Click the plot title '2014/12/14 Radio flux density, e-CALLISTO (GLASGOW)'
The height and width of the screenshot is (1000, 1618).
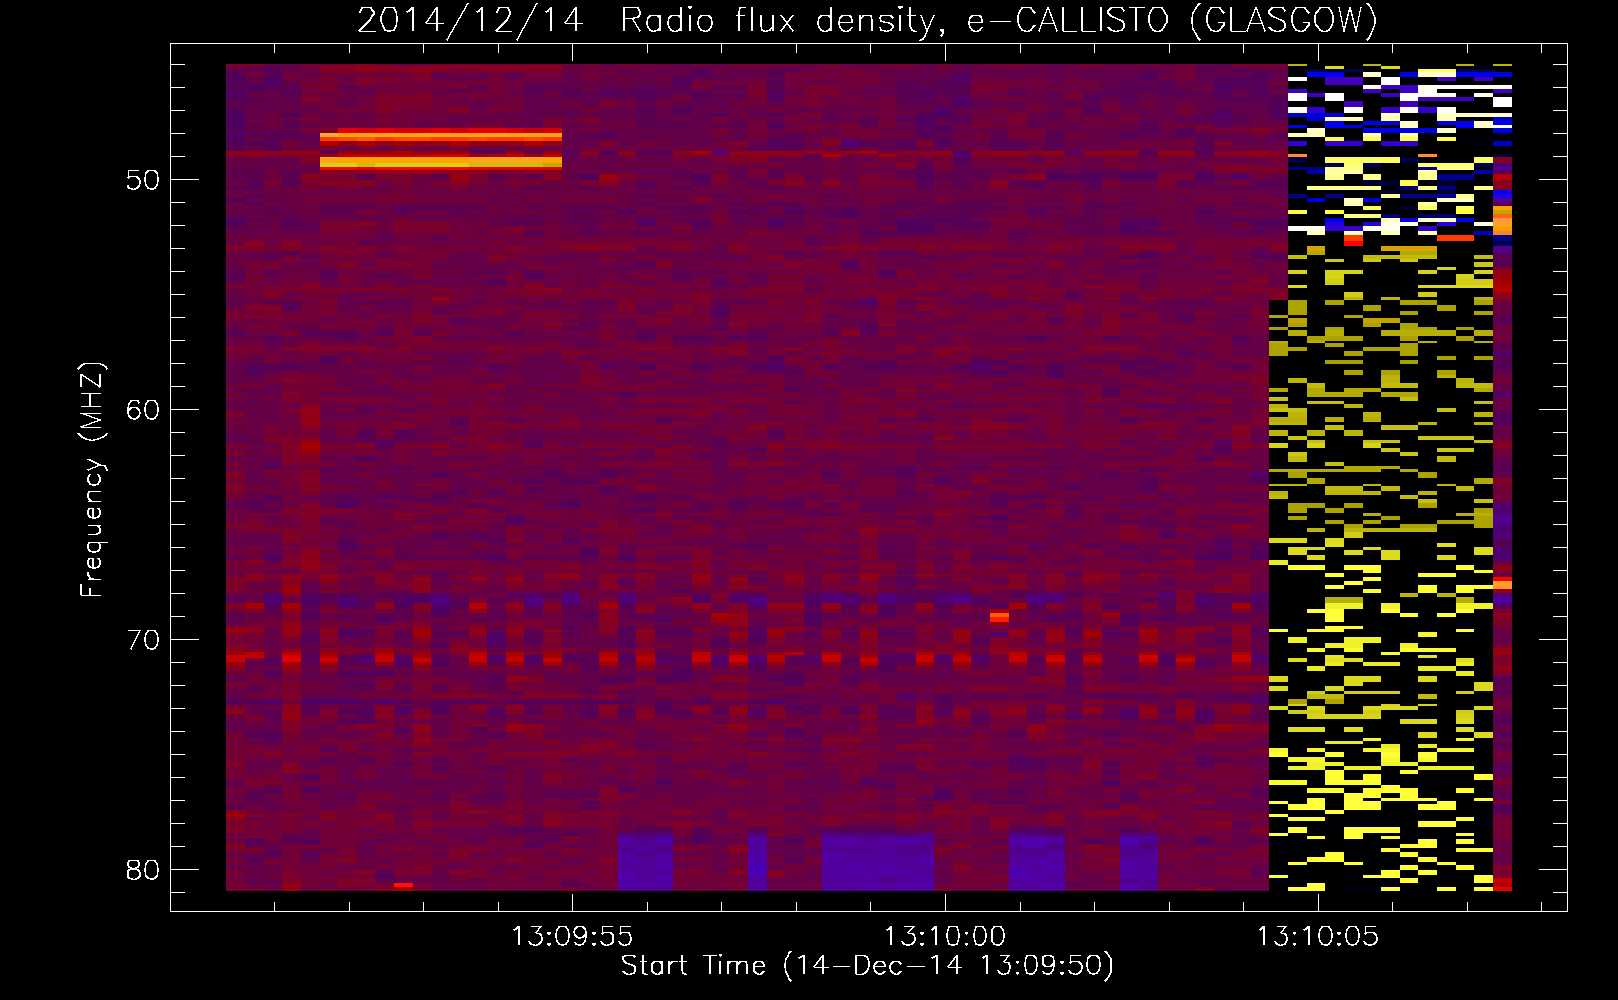click(868, 20)
